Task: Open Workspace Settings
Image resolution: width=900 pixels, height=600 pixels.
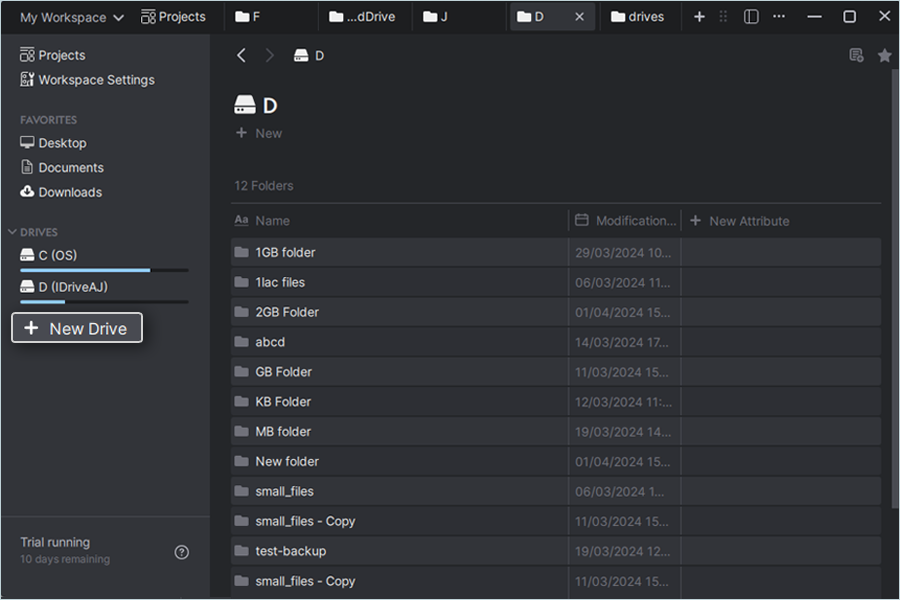Action: coord(87,80)
